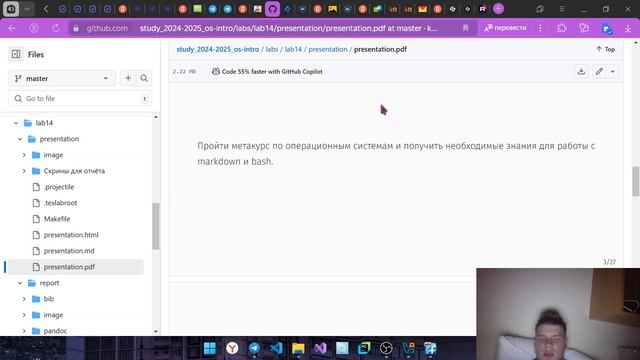Edit the file with pencil icon
This screenshot has width=640, height=360.
point(599,71)
